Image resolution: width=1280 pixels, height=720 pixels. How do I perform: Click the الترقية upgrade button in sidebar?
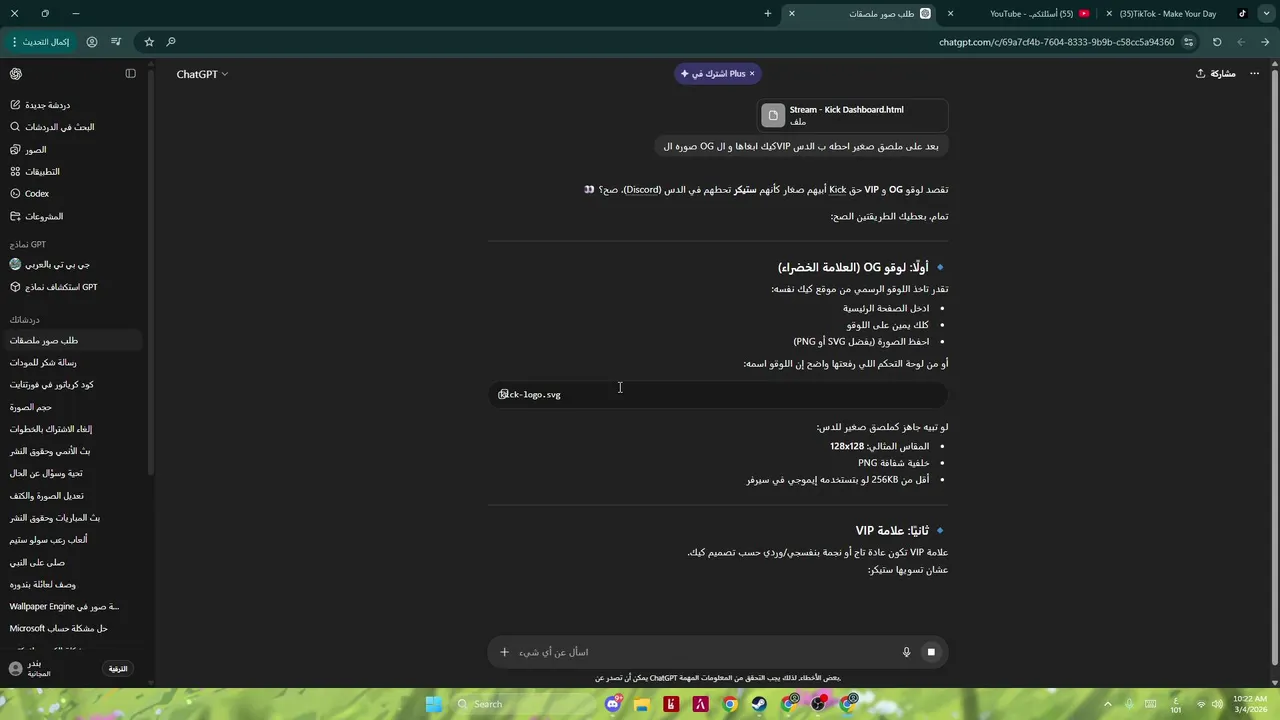(118, 668)
